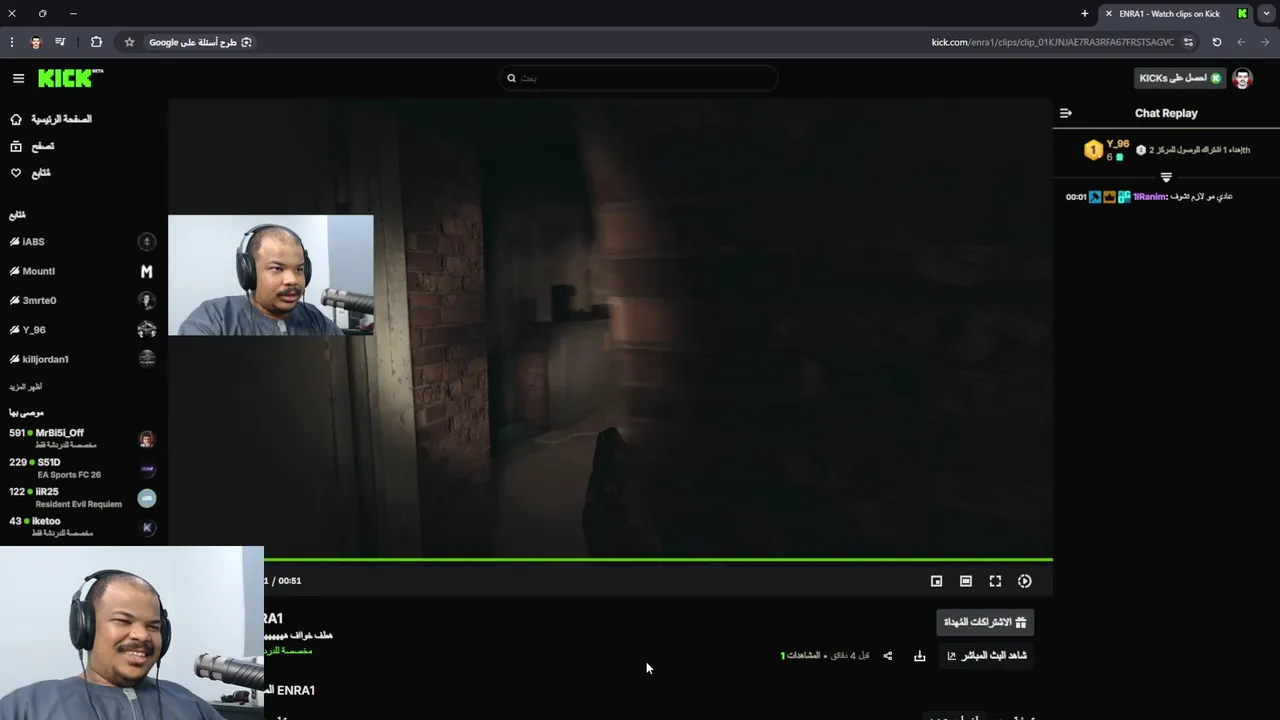This screenshot has width=1280, height=720.
Task: Click the clip streamer webcam overlay
Action: (271, 275)
